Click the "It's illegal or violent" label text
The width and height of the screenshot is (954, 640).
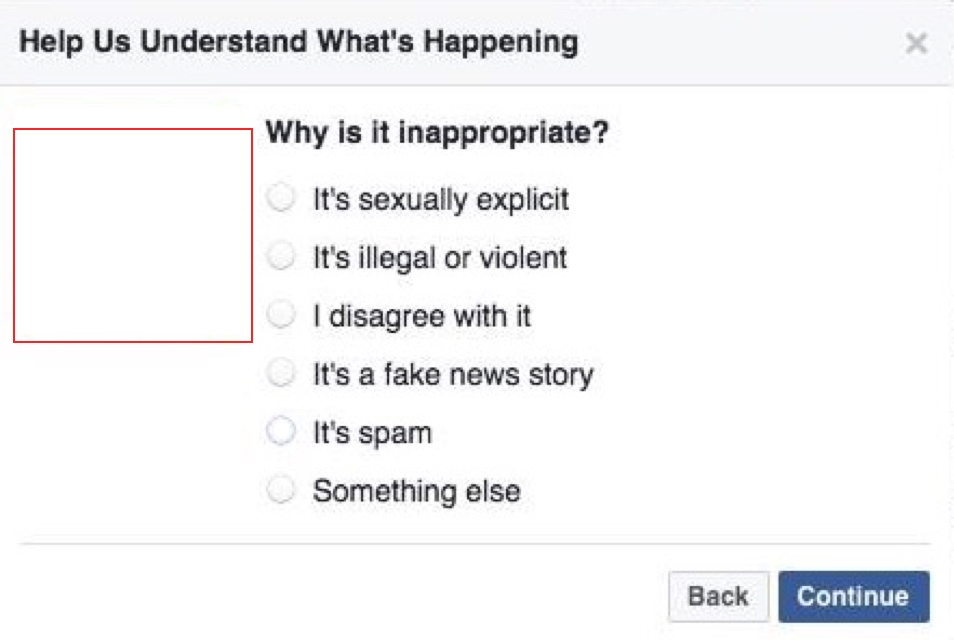(440, 258)
